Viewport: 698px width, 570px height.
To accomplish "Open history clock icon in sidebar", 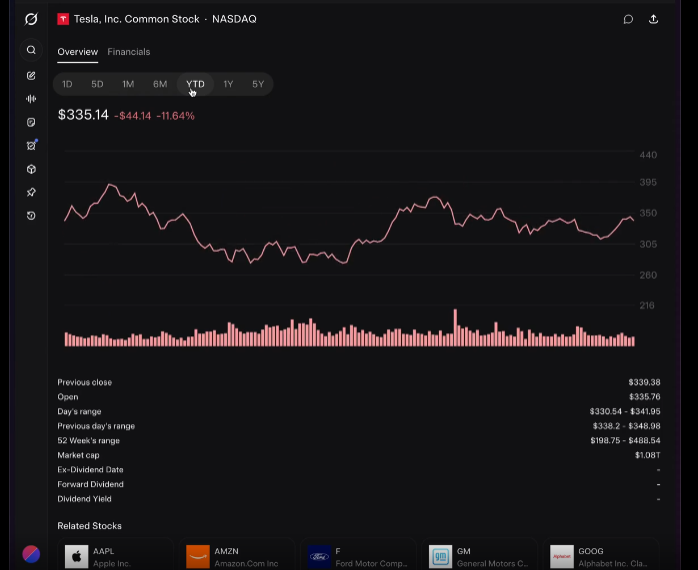I will pyautogui.click(x=31, y=216).
